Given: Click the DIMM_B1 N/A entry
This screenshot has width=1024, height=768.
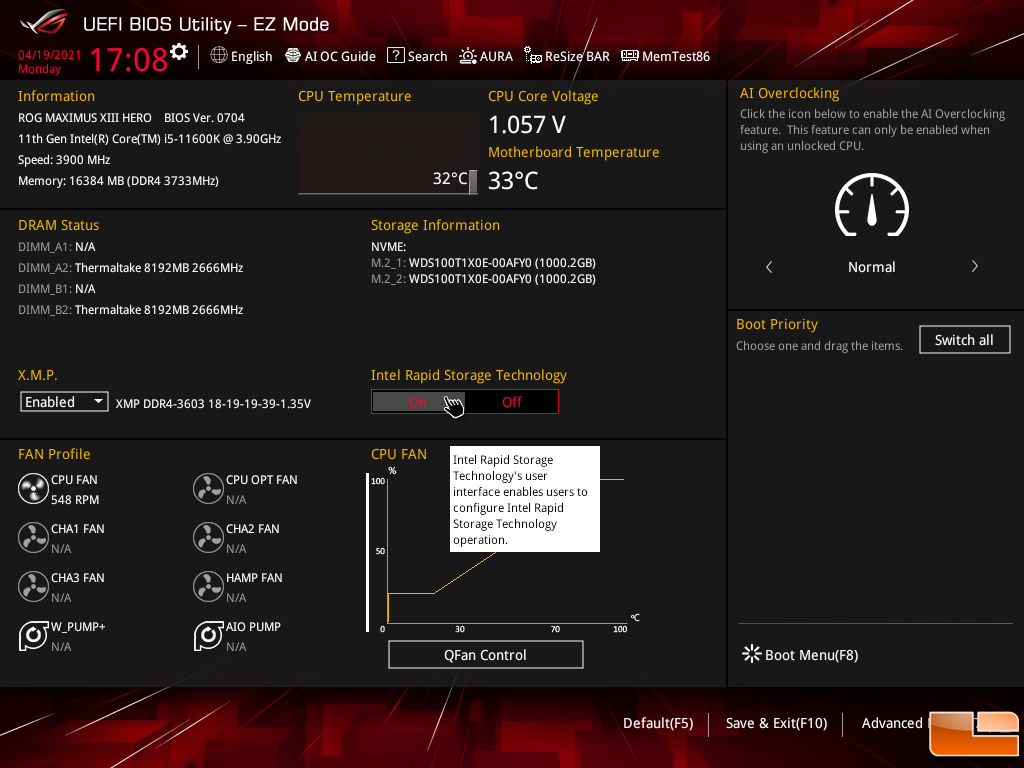Looking at the screenshot, I should tap(57, 289).
